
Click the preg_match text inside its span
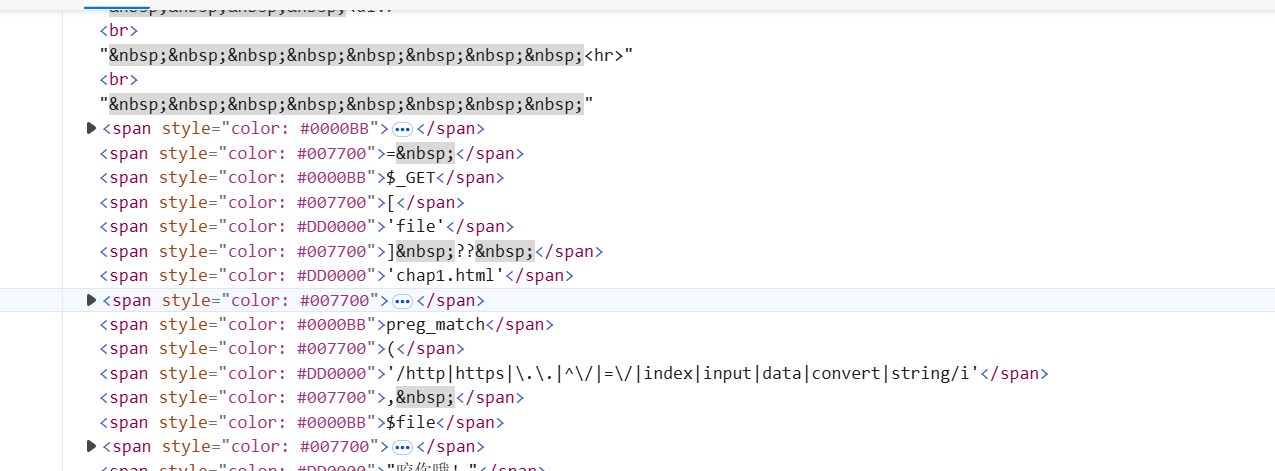coord(435,324)
